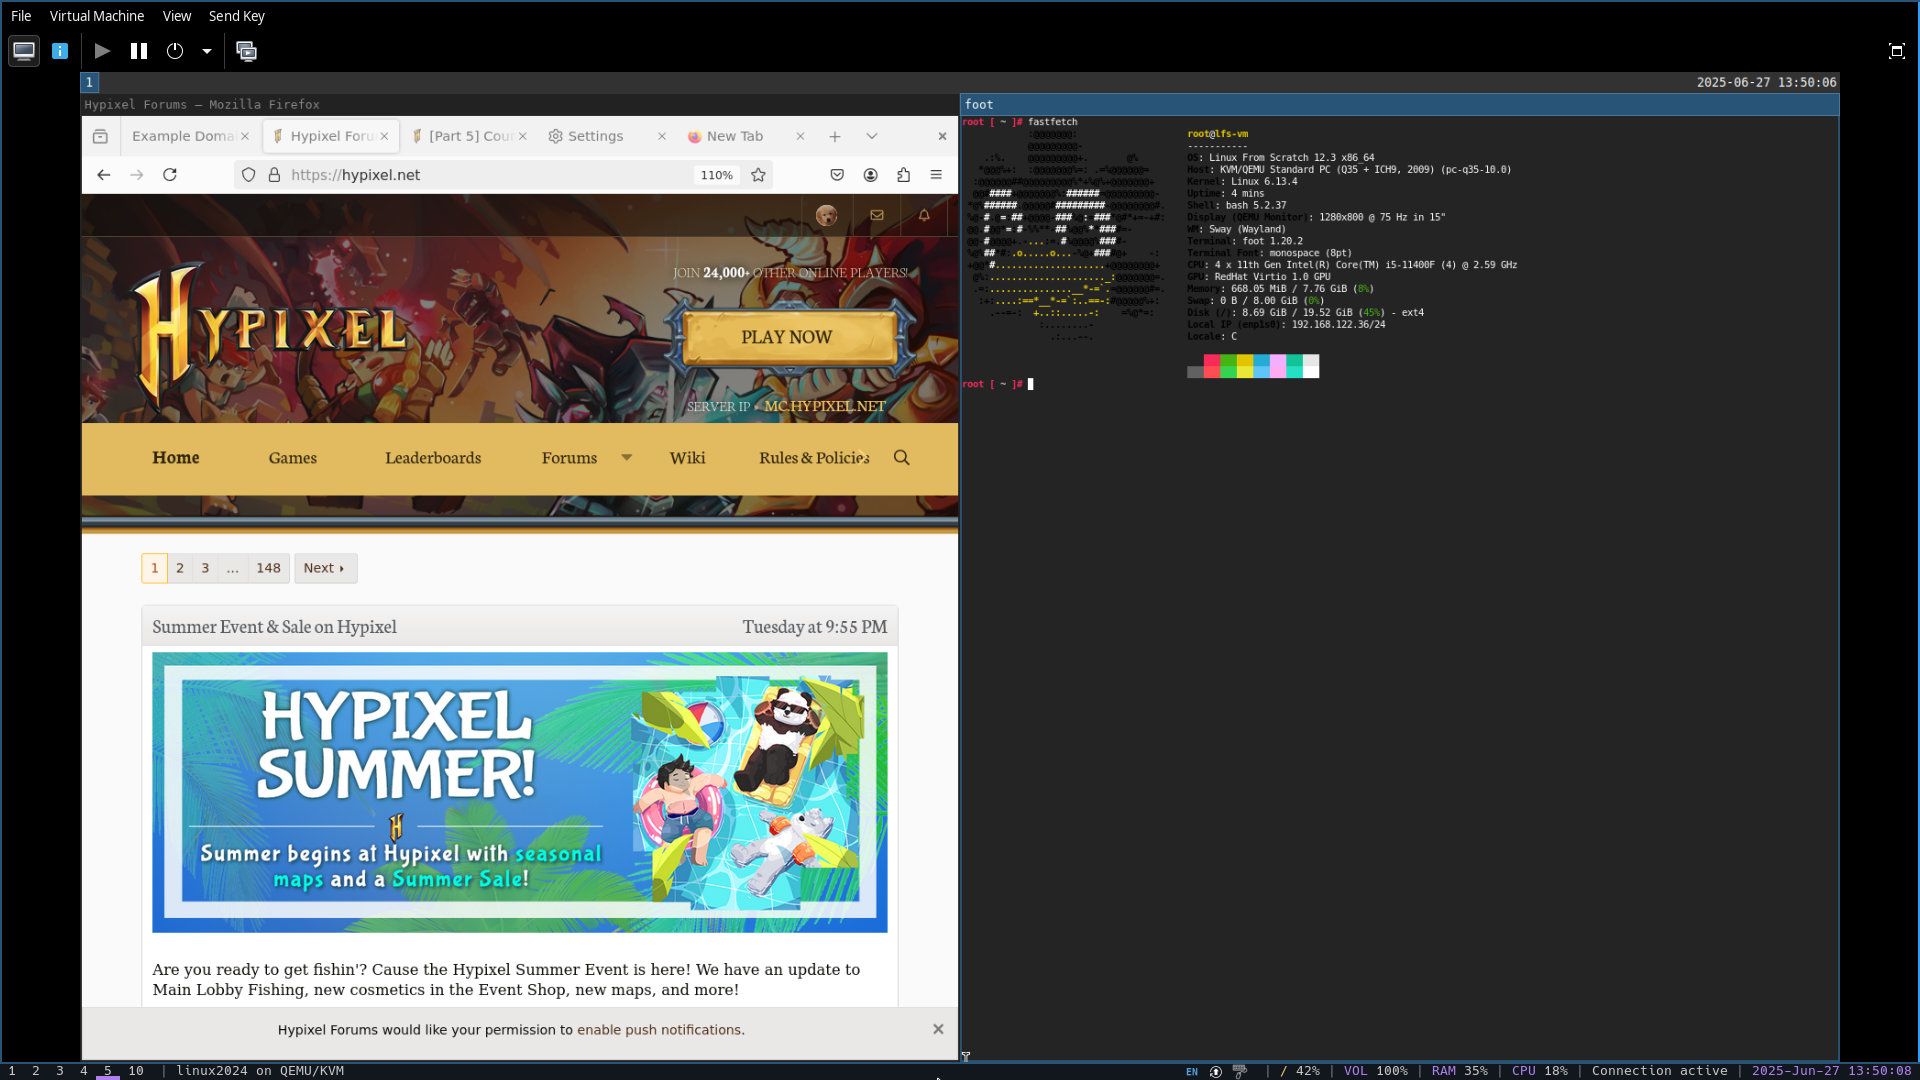Open shutdown options dropdown arrow

207,51
